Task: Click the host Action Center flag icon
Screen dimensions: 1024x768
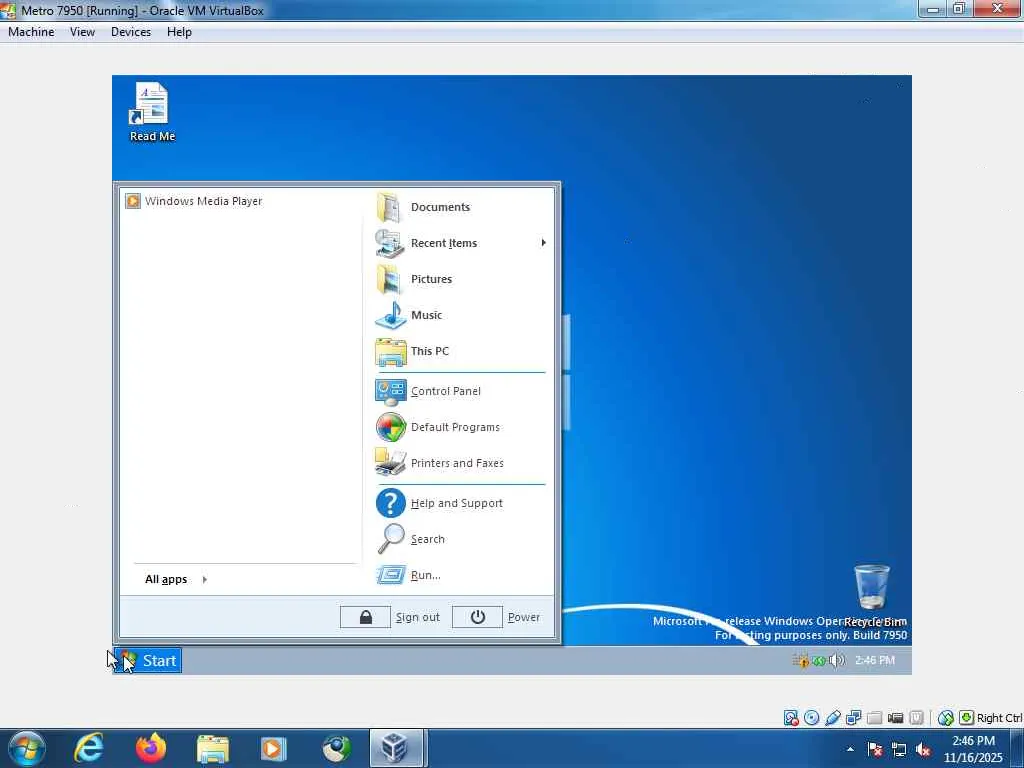Action: [875, 750]
